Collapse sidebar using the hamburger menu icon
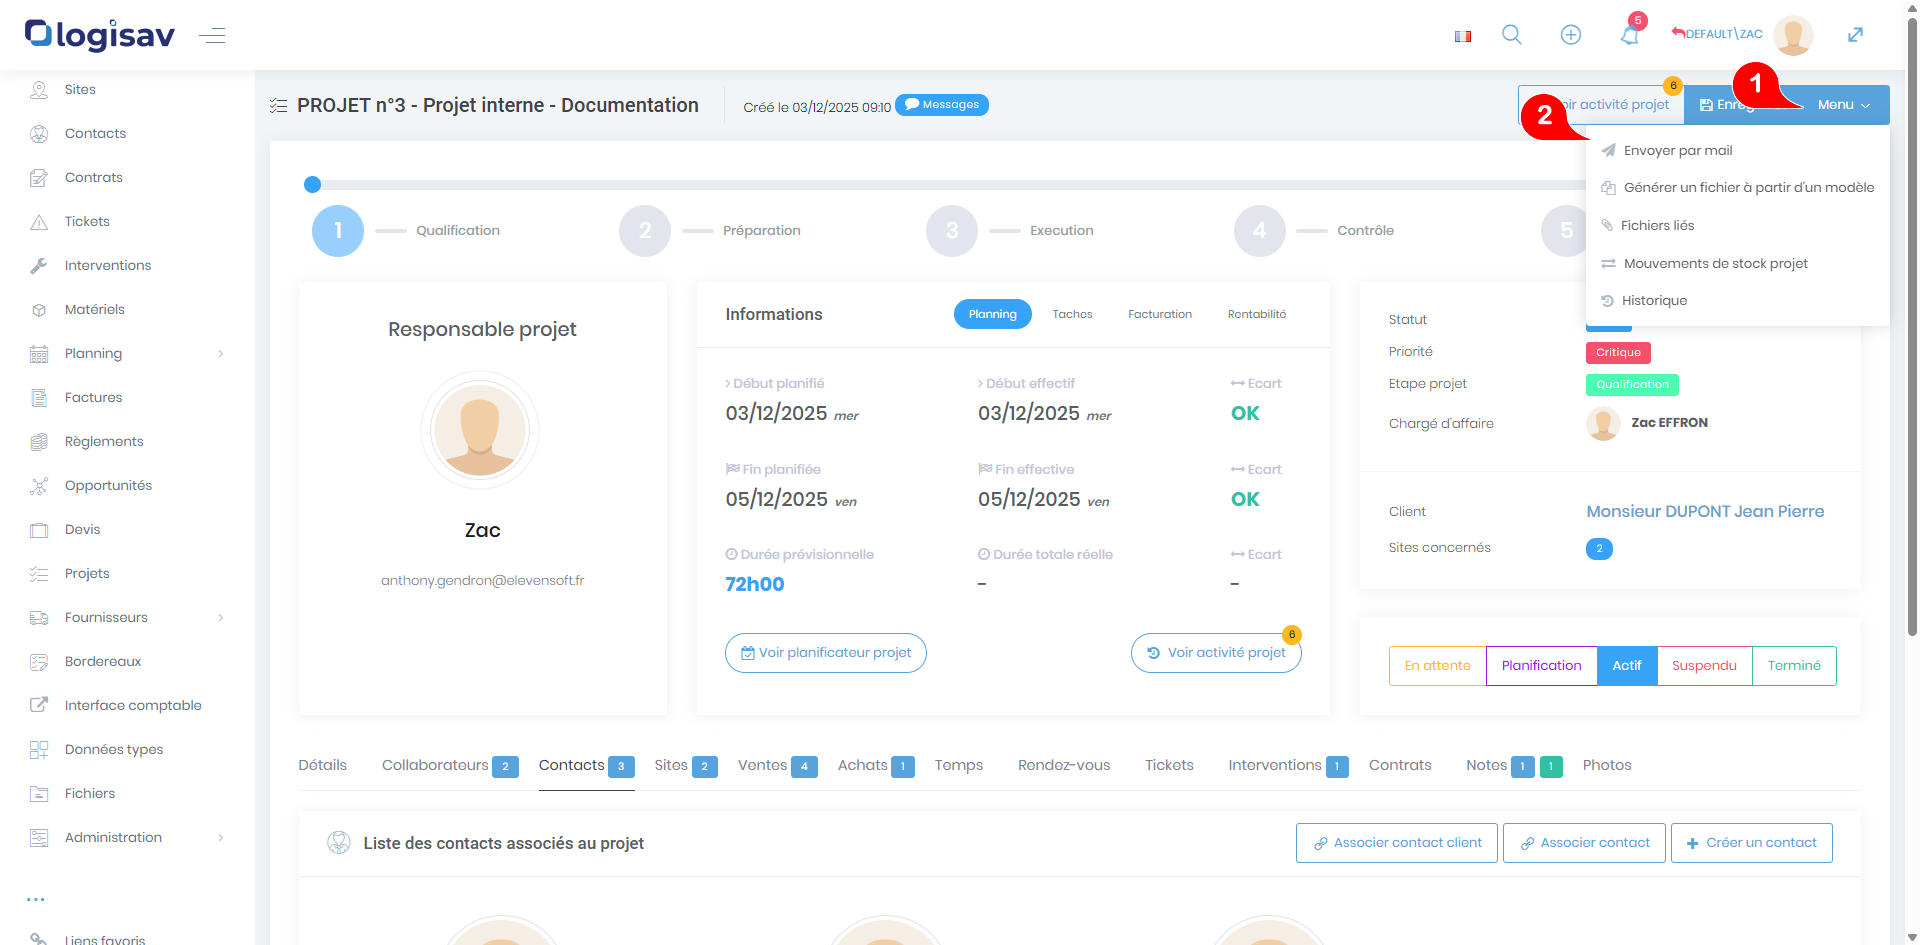 point(212,36)
